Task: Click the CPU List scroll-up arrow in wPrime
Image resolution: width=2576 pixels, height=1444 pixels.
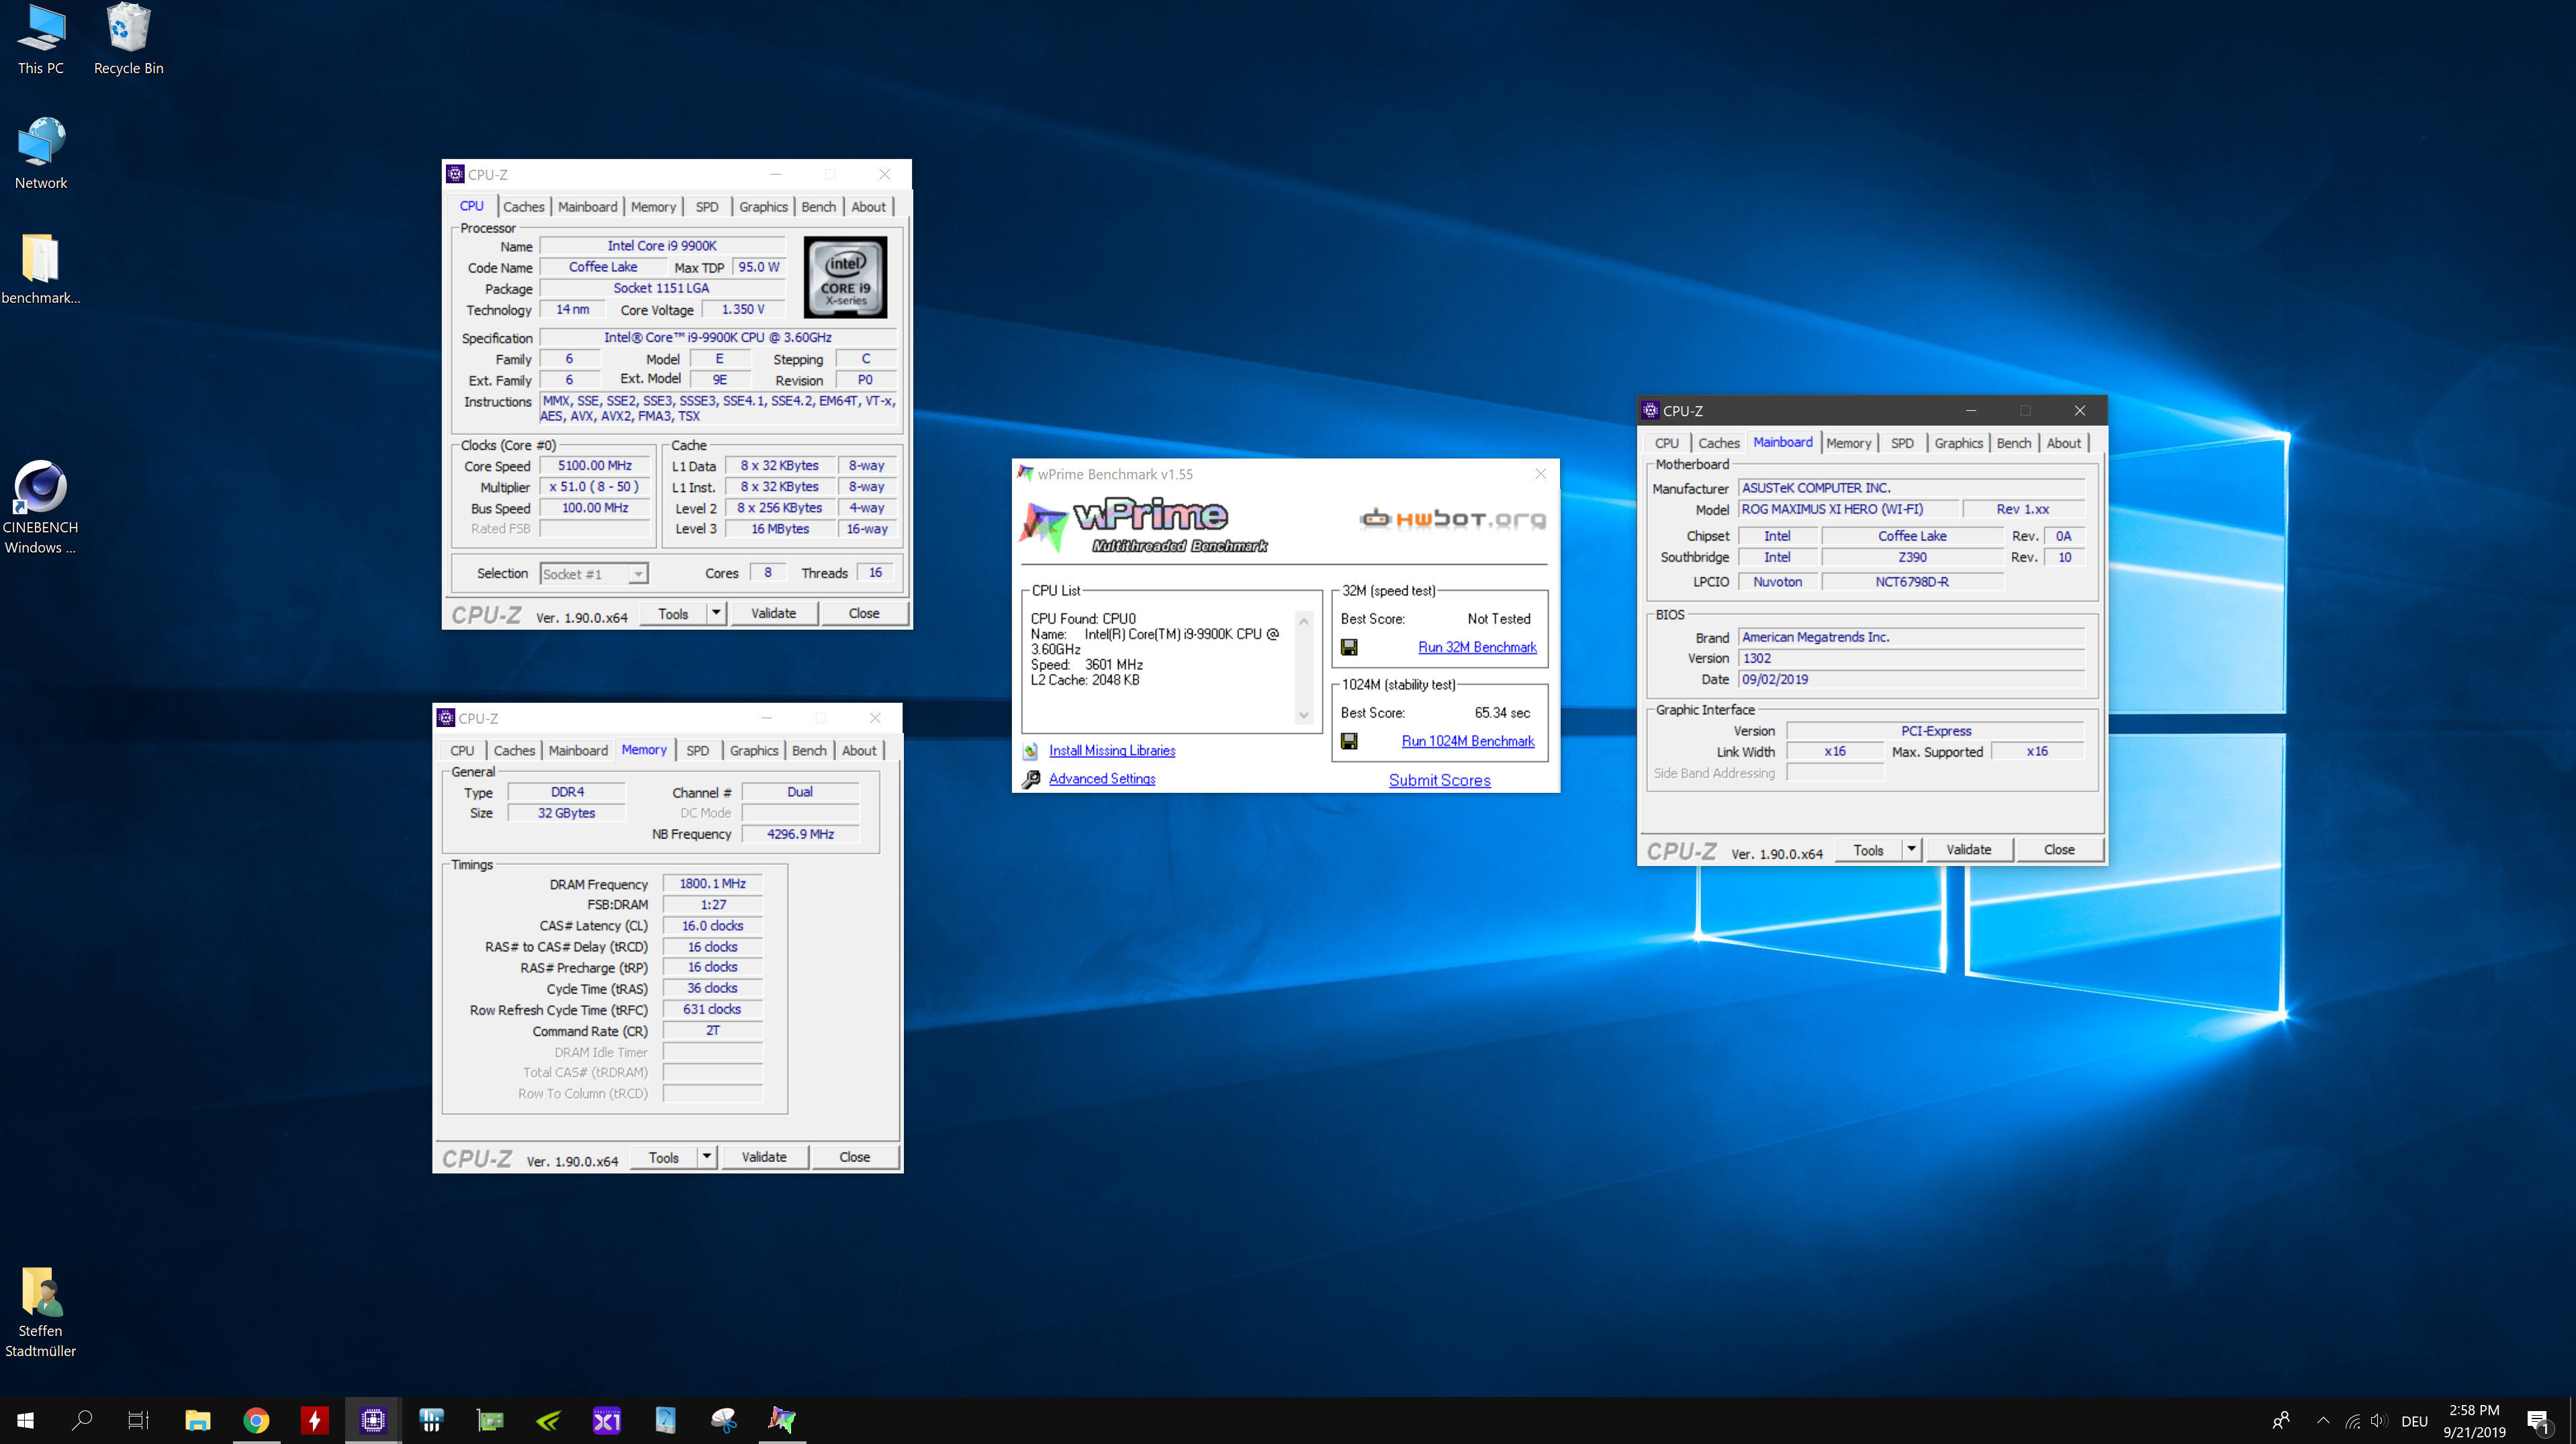Action: [1303, 621]
